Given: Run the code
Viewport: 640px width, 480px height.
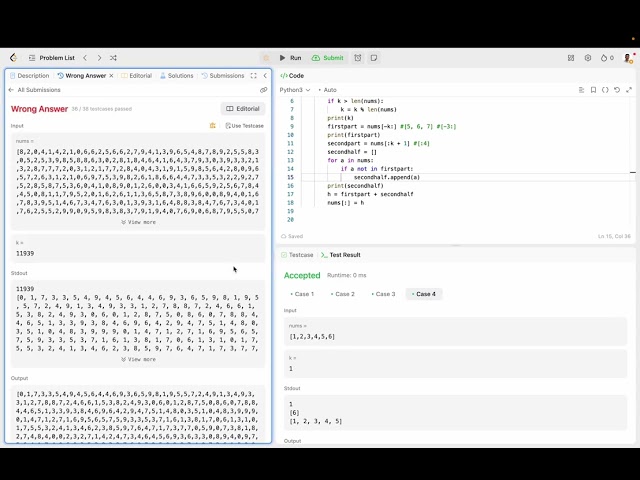Looking at the screenshot, I should coord(291,58).
